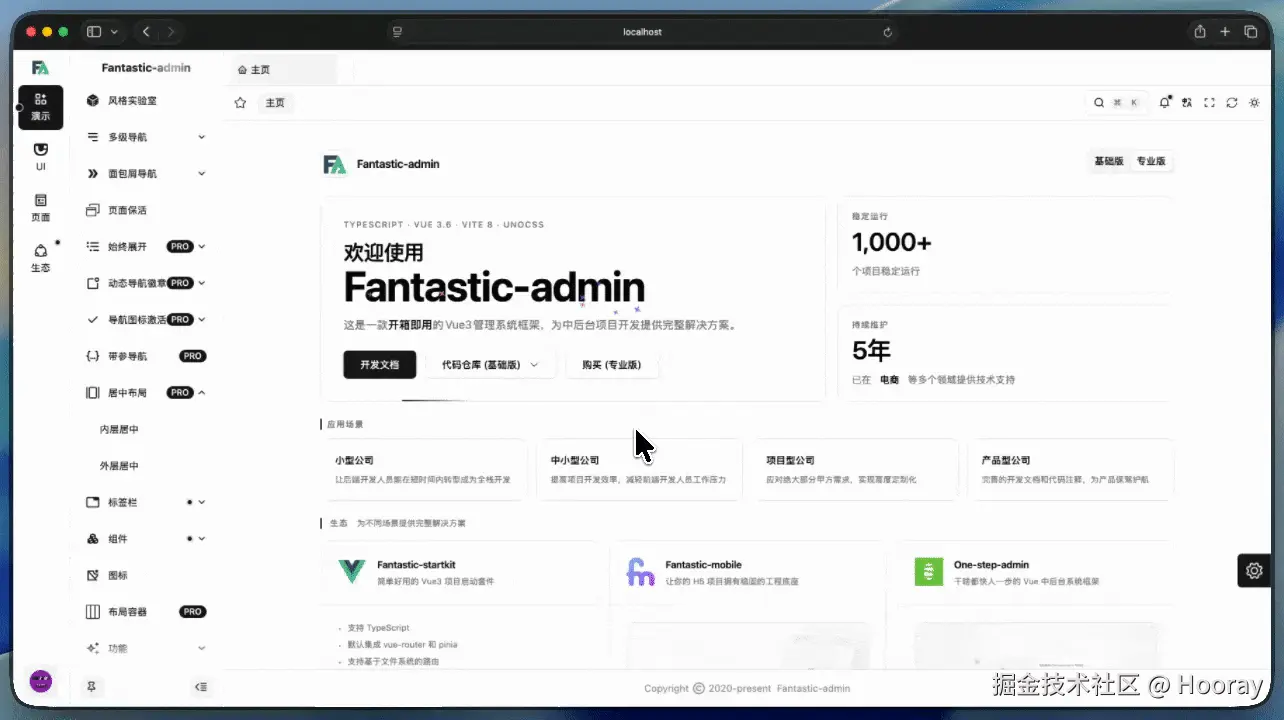
Task: Open the Vue logo of Fantastic-startkit
Action: [352, 572]
